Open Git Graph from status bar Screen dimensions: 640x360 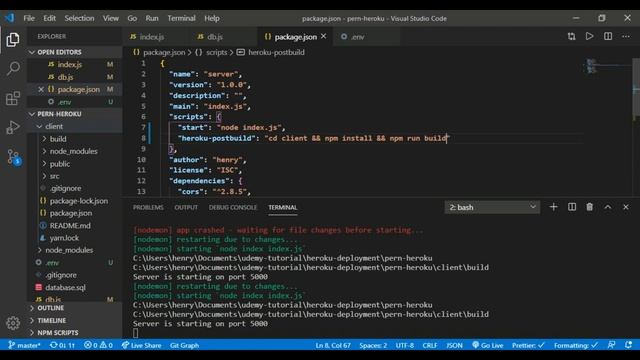click(x=184, y=345)
